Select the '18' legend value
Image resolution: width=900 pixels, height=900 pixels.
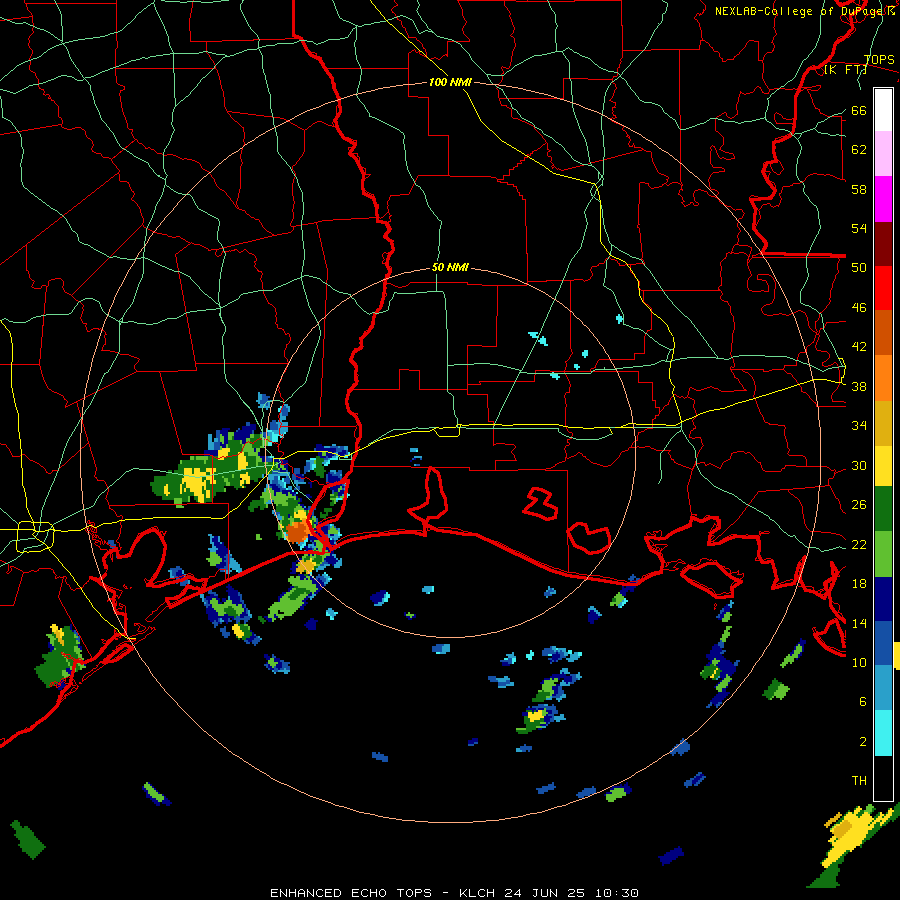point(859,584)
